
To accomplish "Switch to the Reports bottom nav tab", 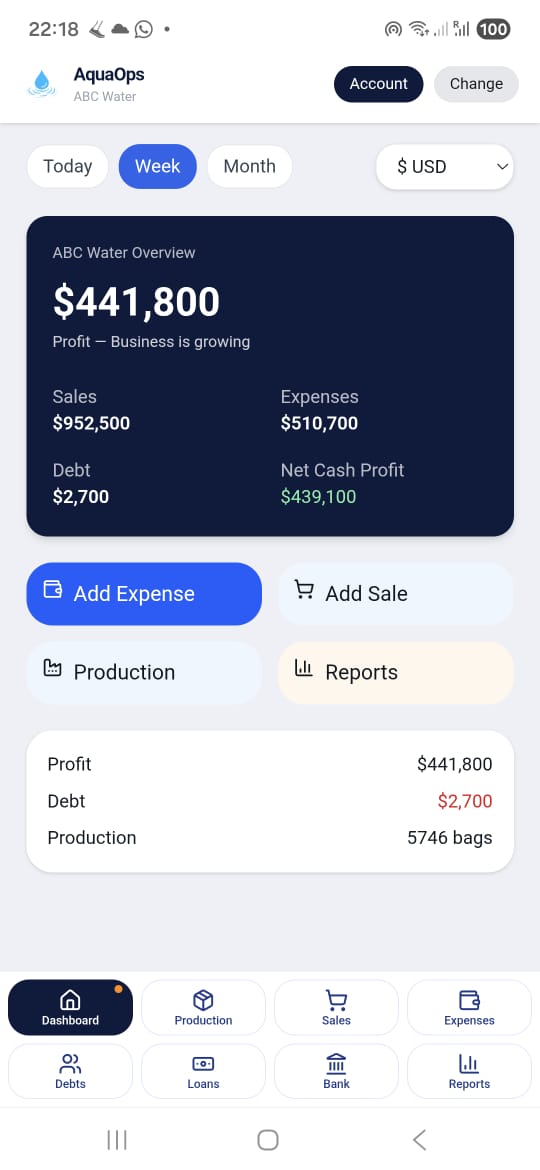I will pyautogui.click(x=469, y=1072).
